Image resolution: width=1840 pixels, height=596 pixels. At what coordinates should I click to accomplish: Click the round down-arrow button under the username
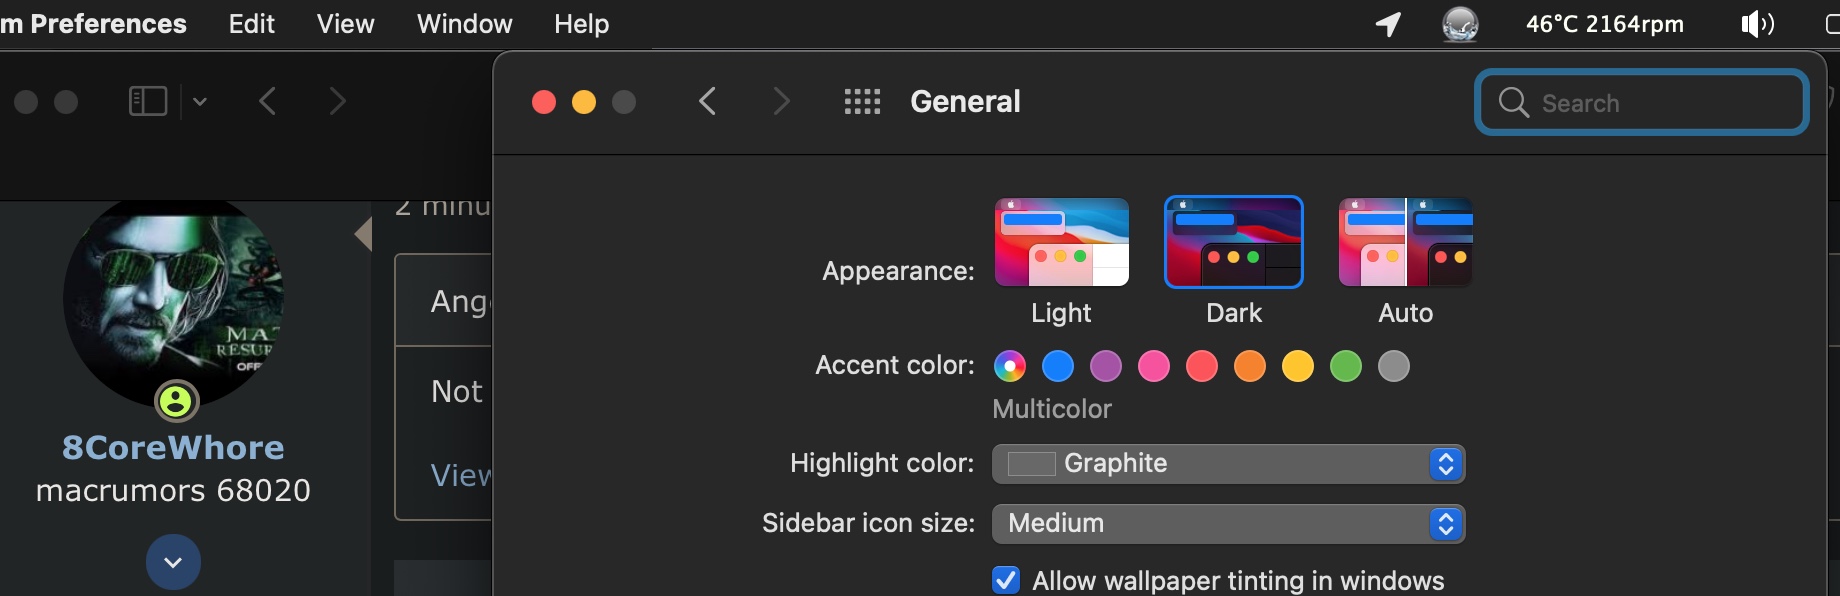pos(173,562)
